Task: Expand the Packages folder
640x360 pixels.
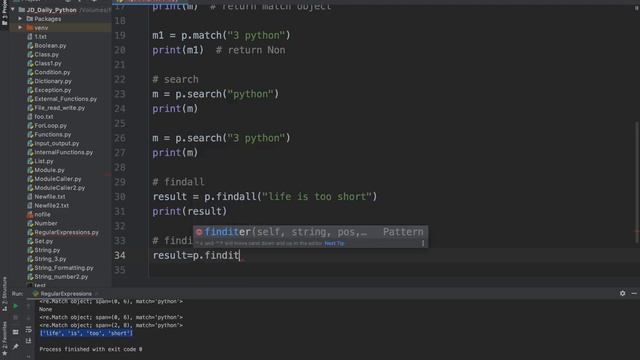Action: (x=20, y=19)
